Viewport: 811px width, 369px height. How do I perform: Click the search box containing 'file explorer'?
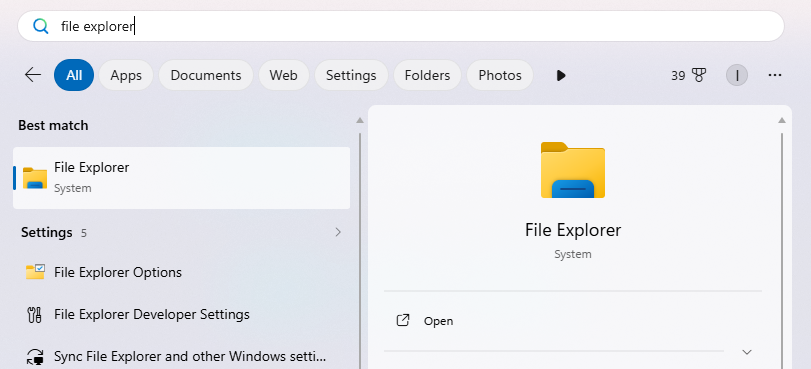point(401,26)
